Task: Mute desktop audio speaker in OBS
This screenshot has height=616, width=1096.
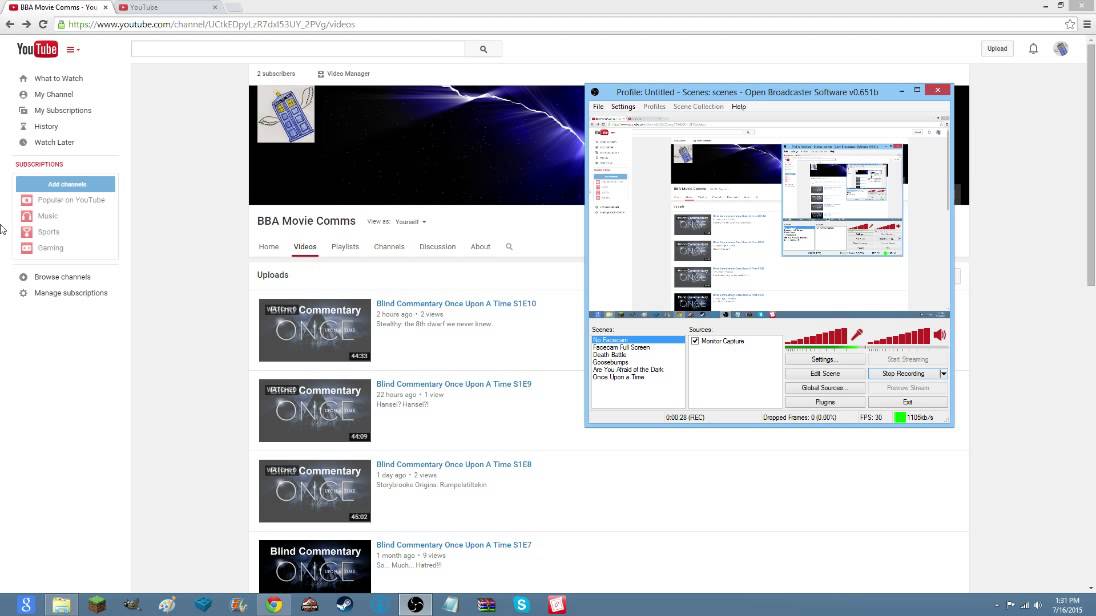Action: [x=940, y=335]
